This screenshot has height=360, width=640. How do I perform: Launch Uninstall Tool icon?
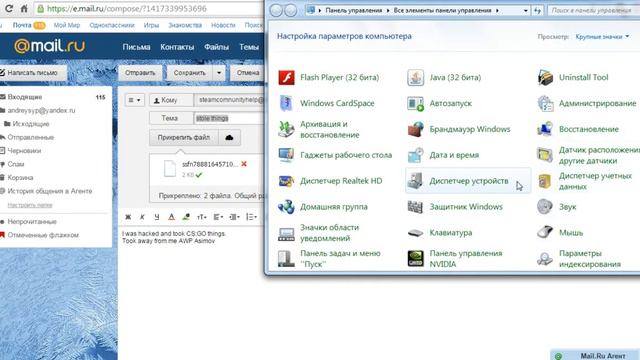[x=545, y=77]
